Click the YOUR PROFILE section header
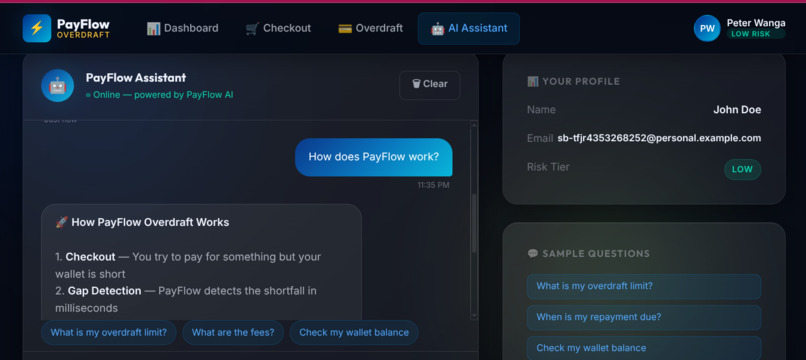The image size is (806, 360). pos(574,81)
